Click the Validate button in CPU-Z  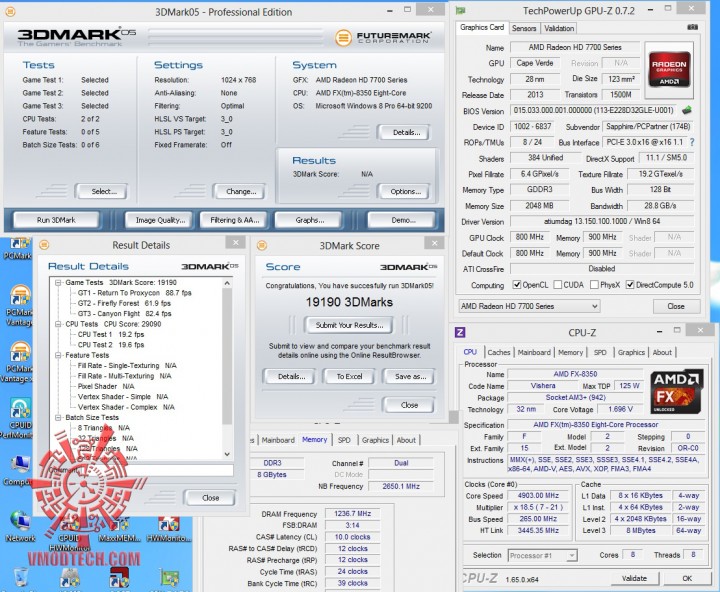pyautogui.click(x=634, y=578)
